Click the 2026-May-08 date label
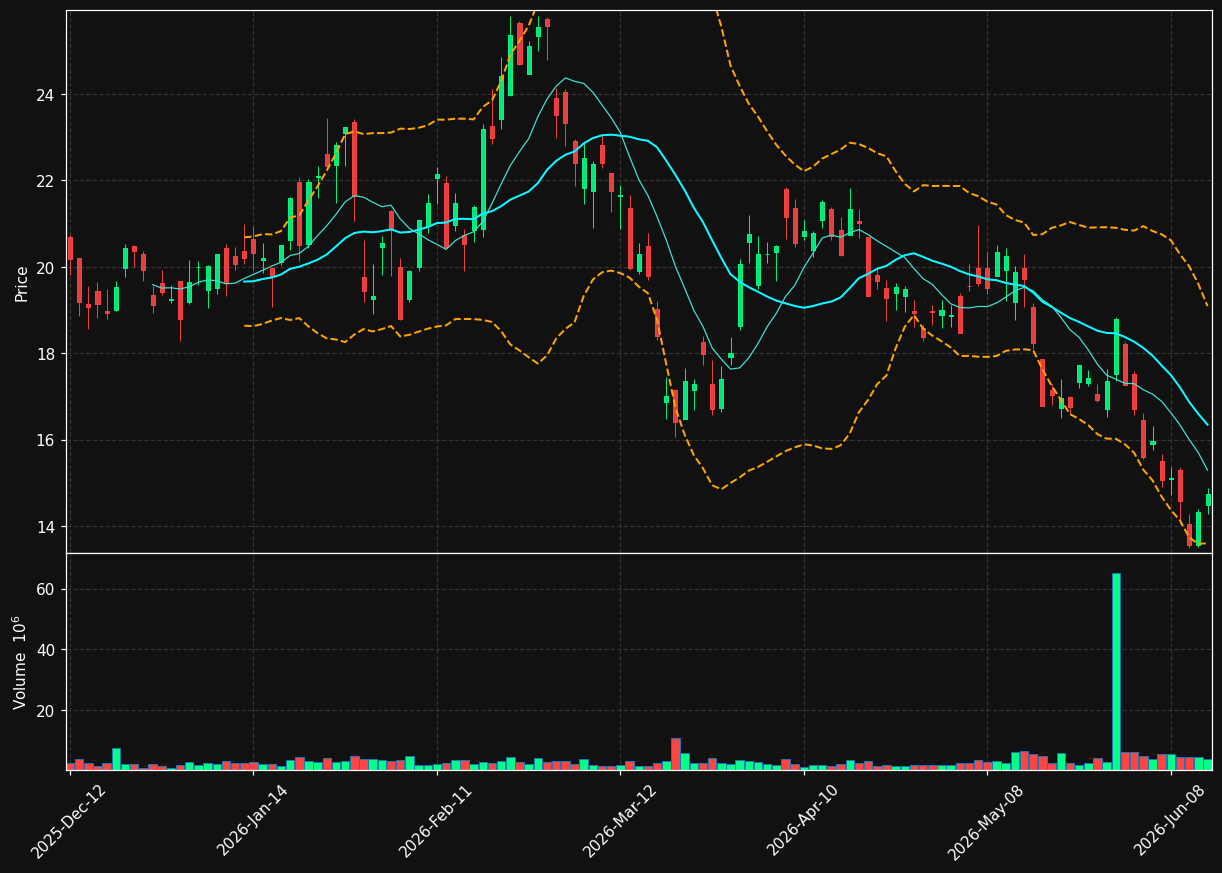 (986, 821)
